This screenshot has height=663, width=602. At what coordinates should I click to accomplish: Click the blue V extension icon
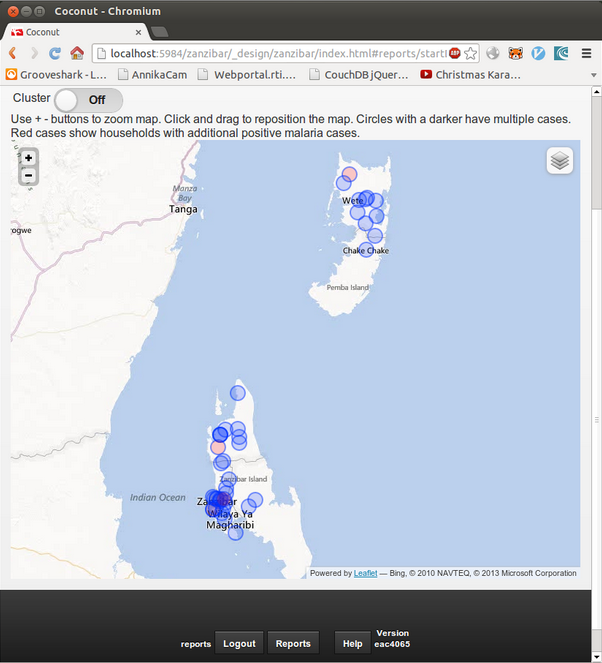tap(538, 53)
